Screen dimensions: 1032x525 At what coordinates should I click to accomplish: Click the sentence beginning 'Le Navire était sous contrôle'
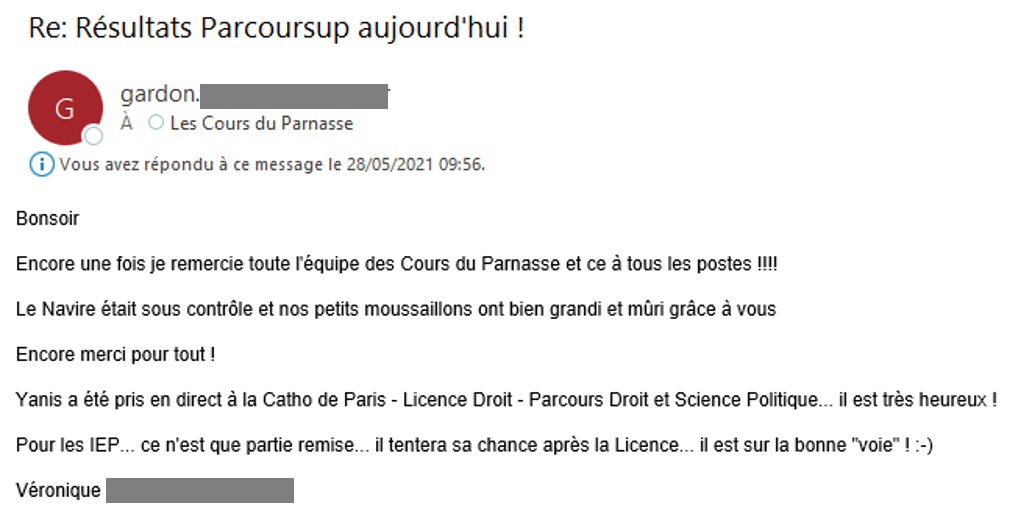click(396, 309)
